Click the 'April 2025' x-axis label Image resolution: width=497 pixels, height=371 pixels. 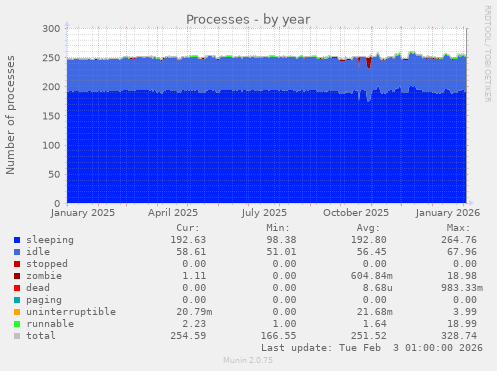[x=173, y=213]
